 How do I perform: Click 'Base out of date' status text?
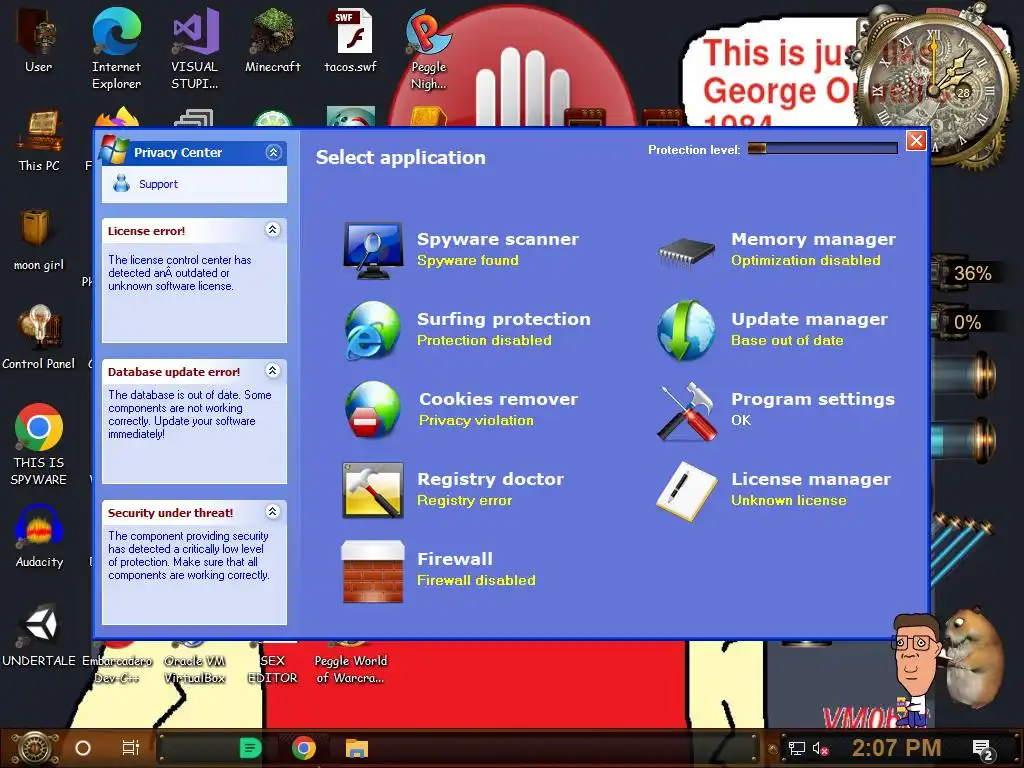pos(787,340)
